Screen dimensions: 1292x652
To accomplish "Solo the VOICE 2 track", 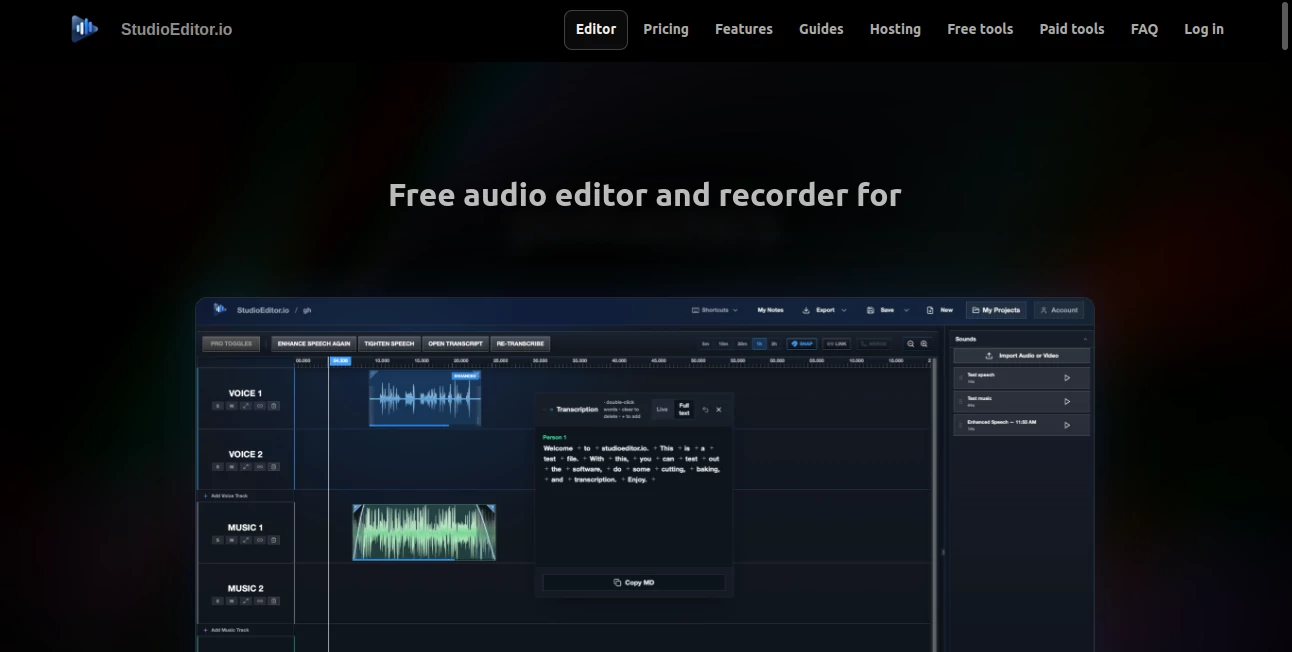I will (218, 467).
